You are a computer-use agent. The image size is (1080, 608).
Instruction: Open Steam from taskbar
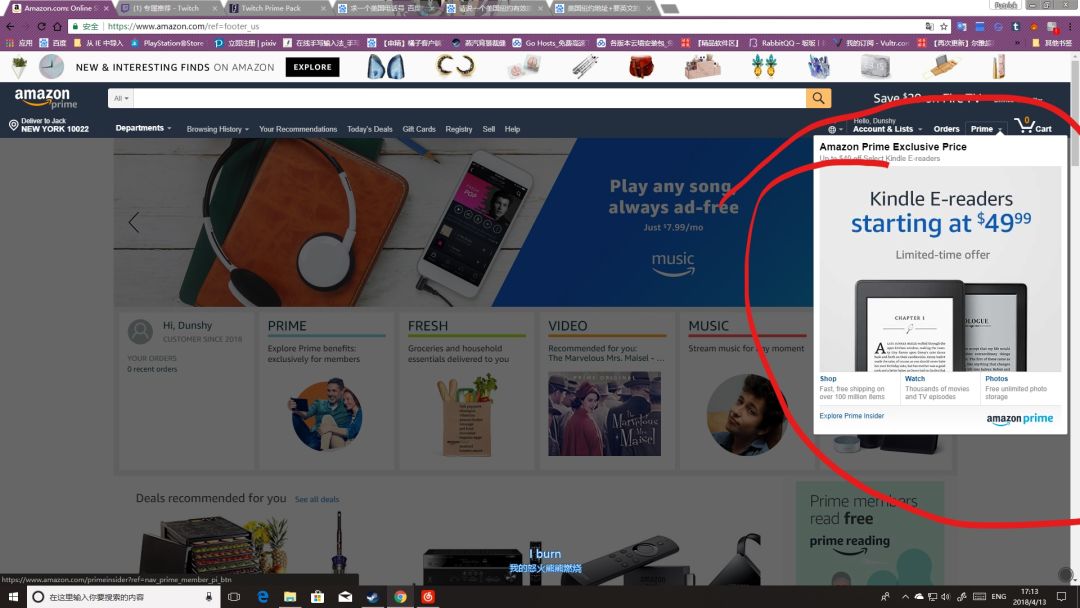tap(373, 596)
